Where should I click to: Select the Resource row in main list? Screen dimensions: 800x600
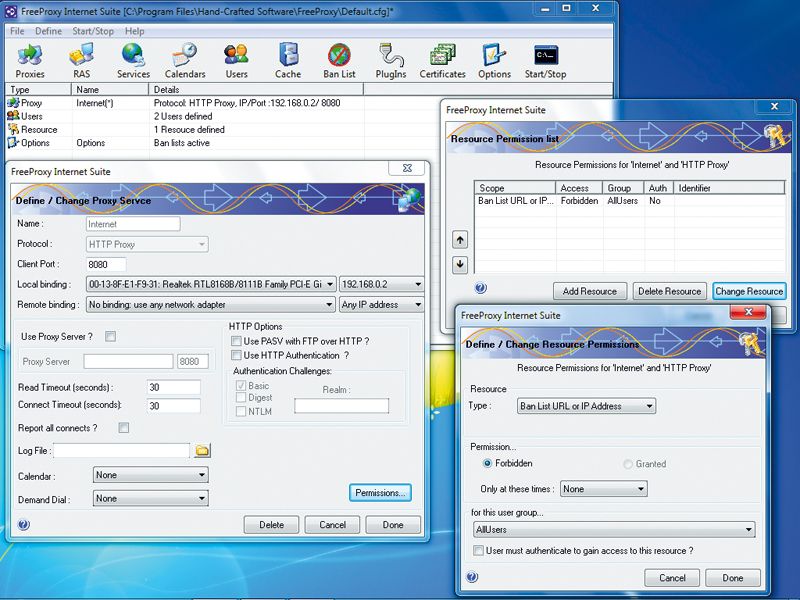(184, 130)
